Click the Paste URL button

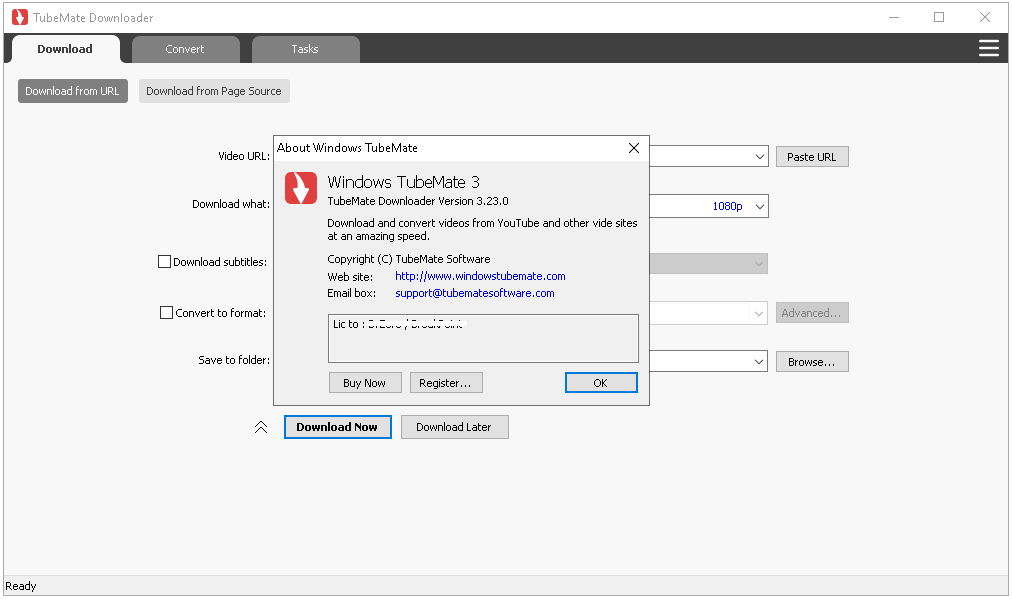click(x=811, y=157)
